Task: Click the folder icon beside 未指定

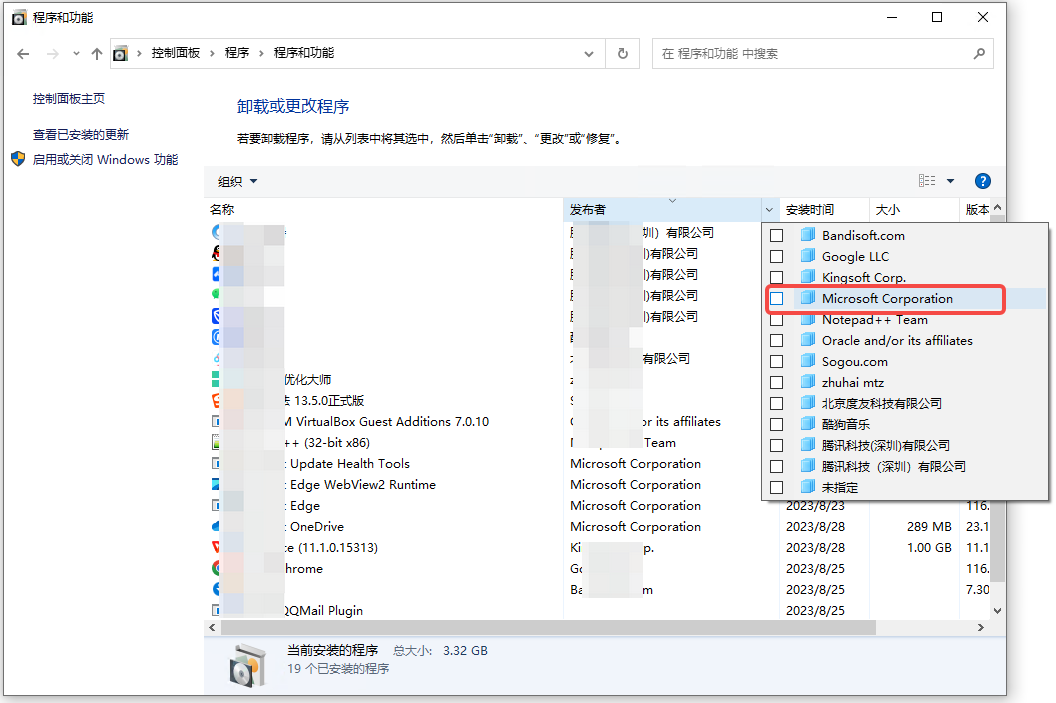Action: [x=807, y=487]
